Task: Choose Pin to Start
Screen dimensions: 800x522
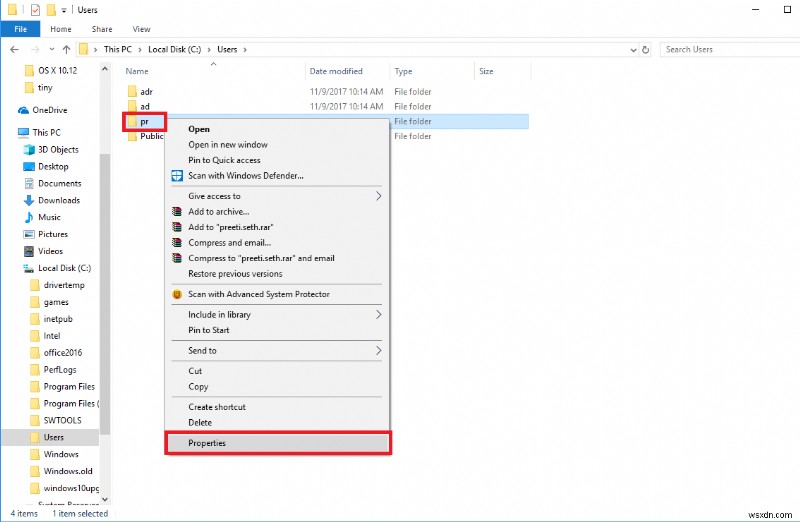Action: 209,330
